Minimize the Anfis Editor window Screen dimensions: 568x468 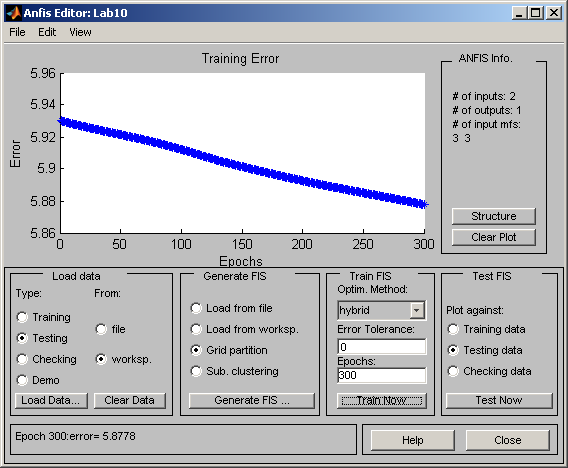coord(519,13)
